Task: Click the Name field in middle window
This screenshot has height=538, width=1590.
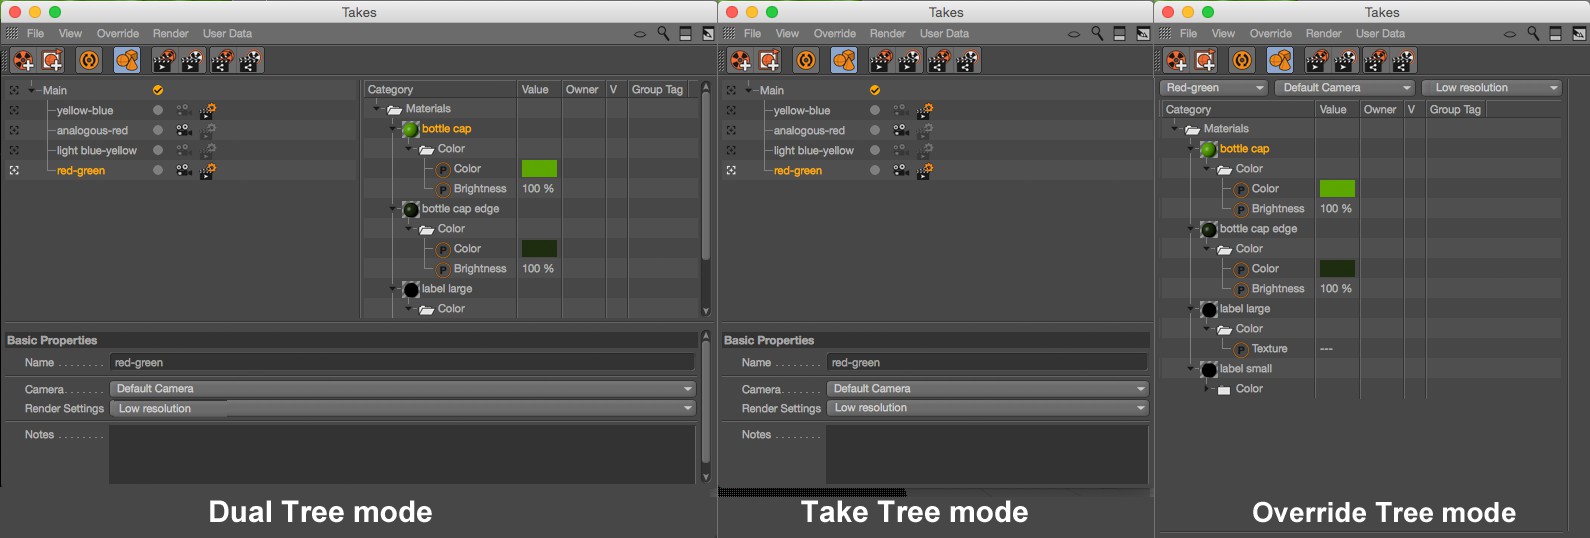Action: (x=986, y=363)
